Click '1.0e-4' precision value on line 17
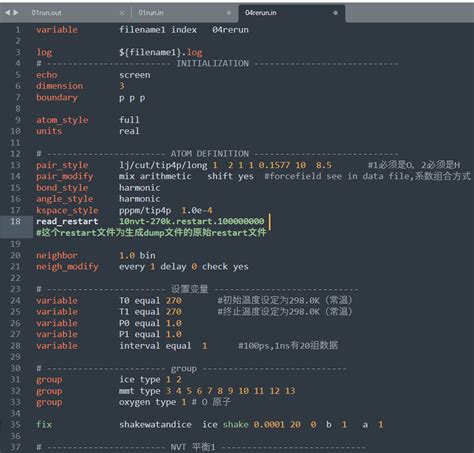The width and height of the screenshot is (474, 453). (x=197, y=210)
